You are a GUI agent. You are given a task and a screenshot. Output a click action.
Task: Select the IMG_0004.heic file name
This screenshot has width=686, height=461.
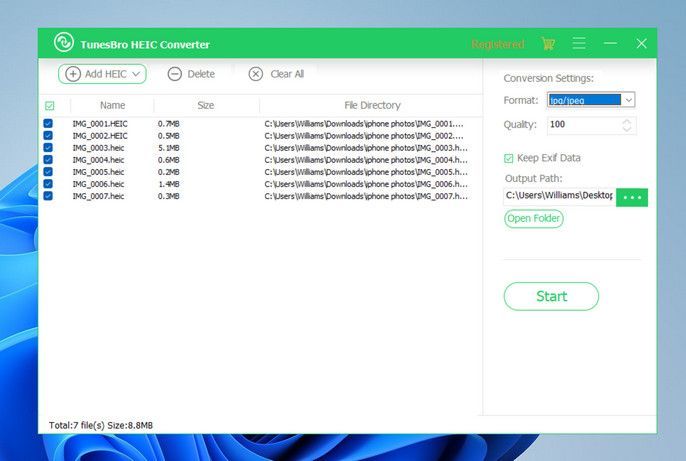(x=98, y=160)
